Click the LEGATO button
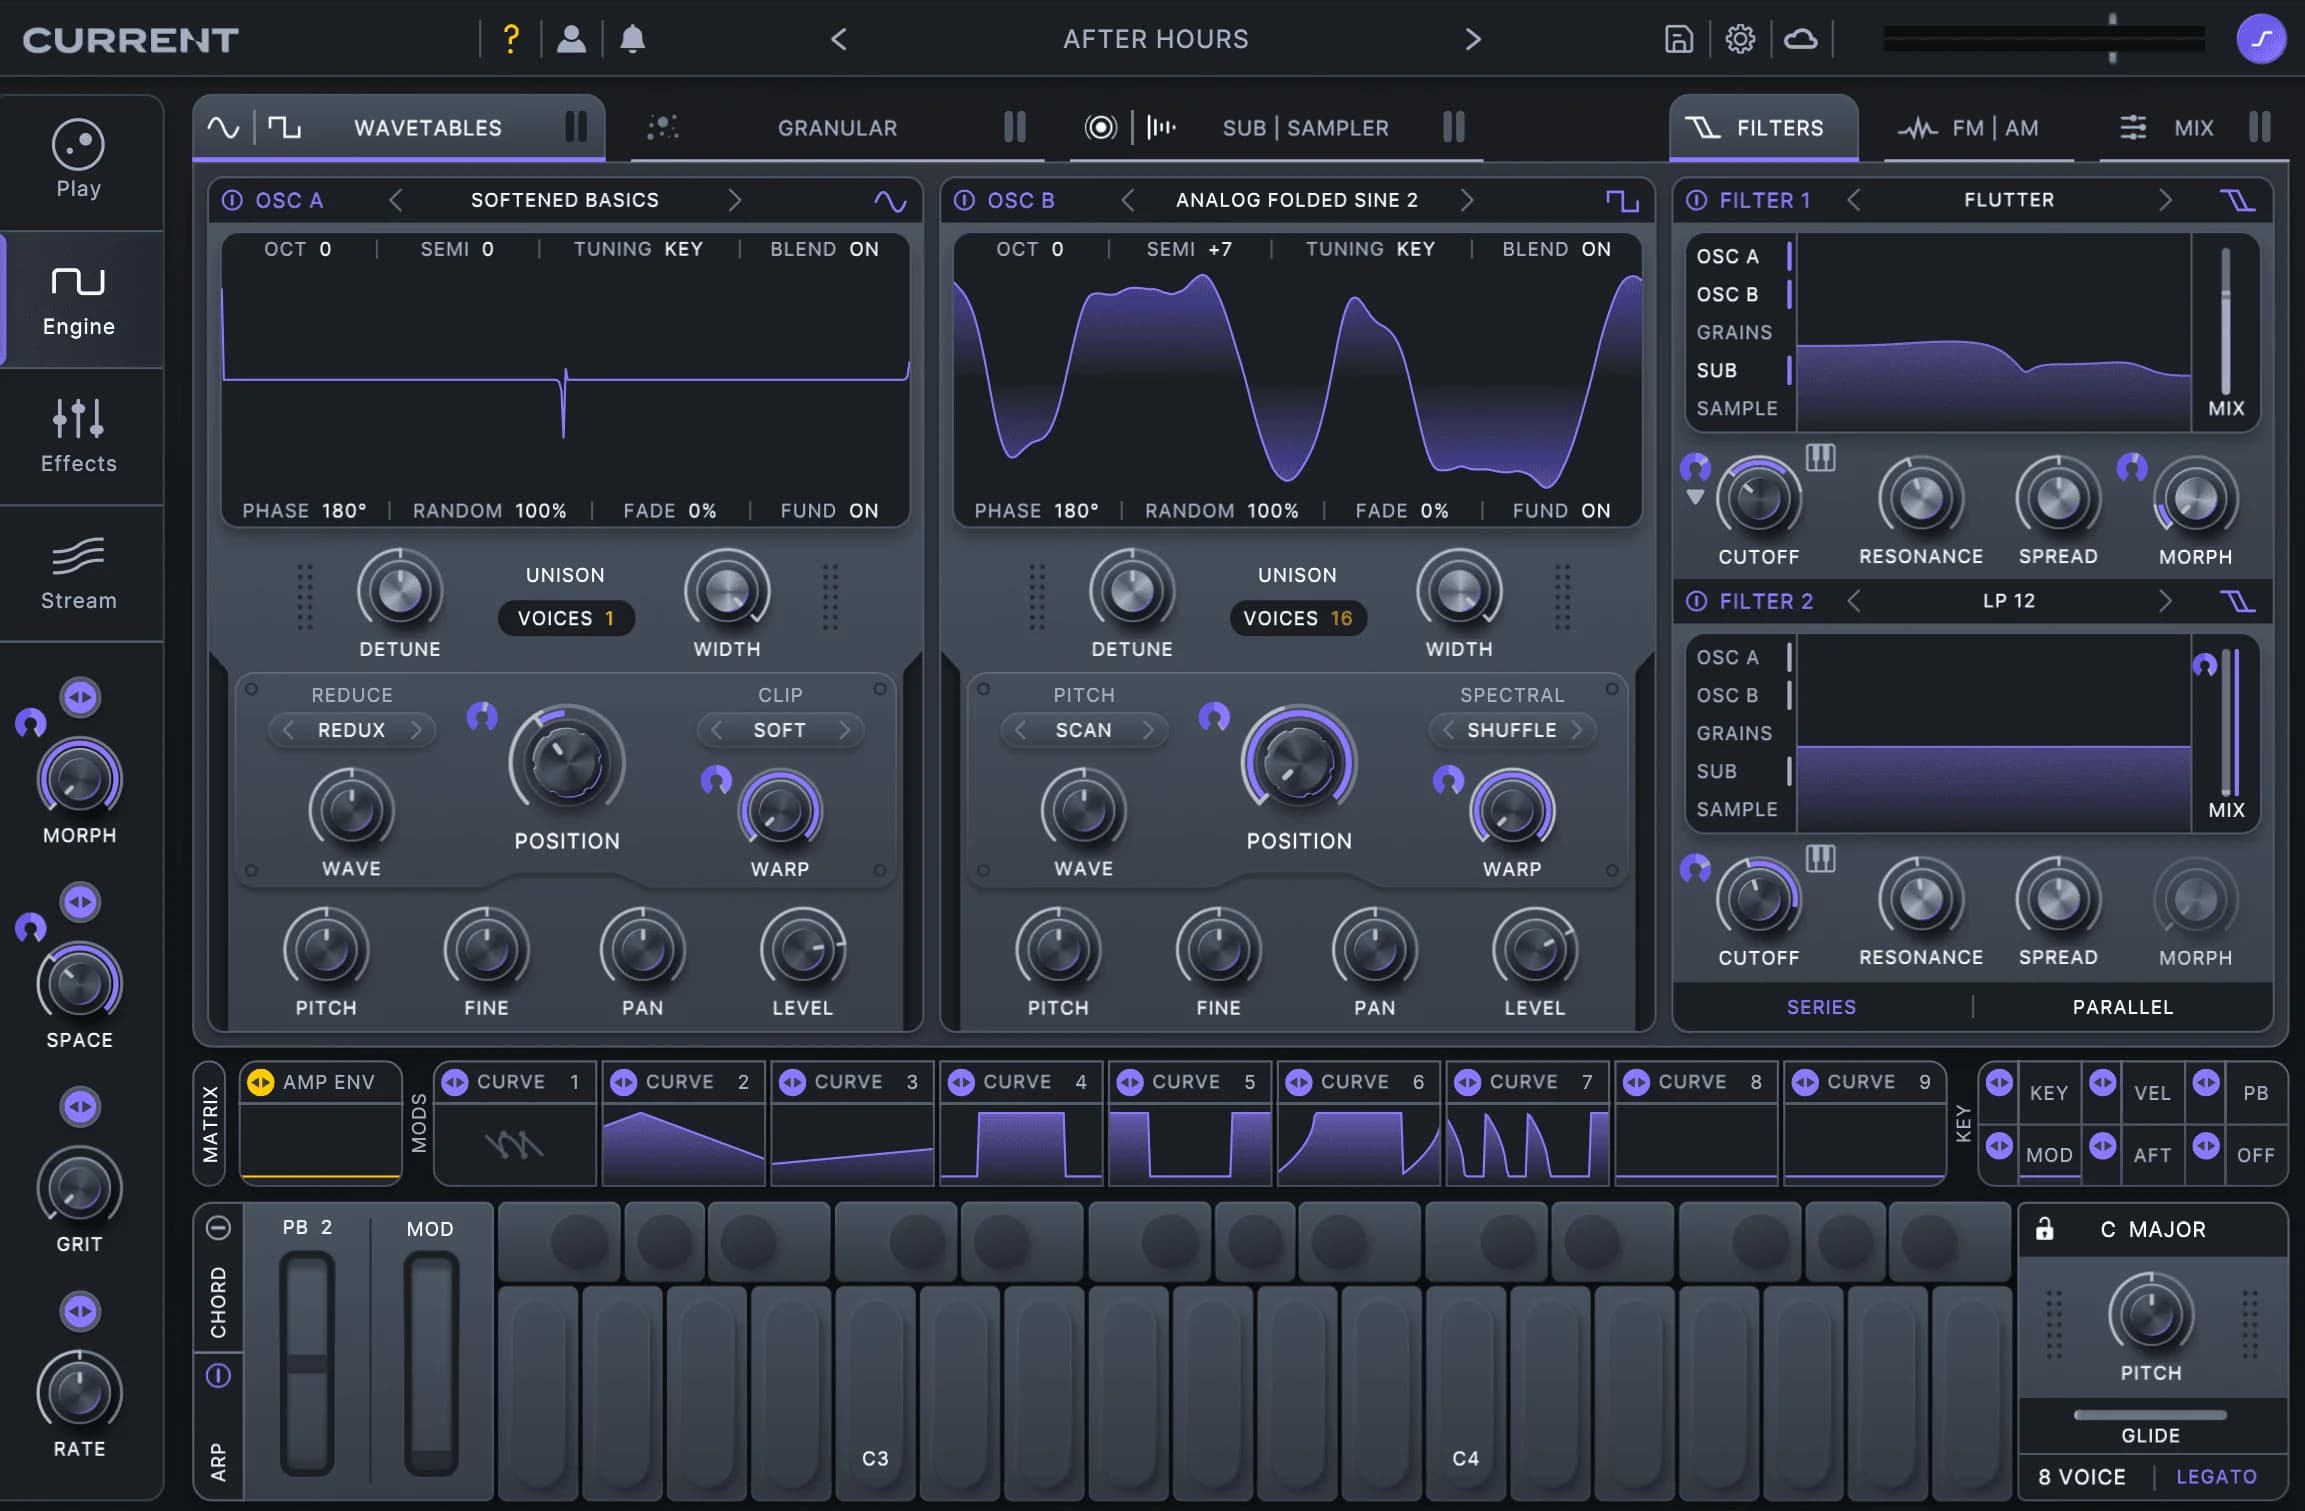Screen dimensions: 2305x1511 pos(2216,1477)
